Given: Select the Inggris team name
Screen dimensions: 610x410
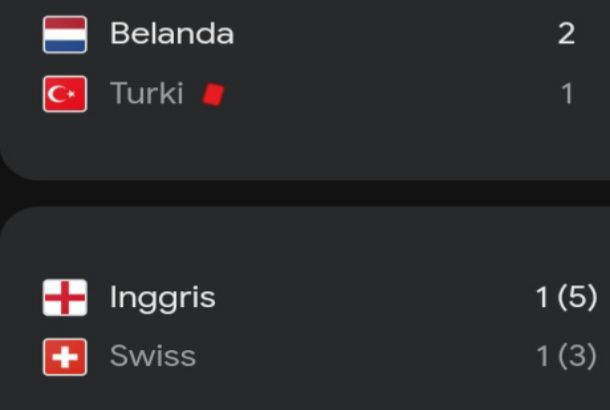Looking at the screenshot, I should tap(162, 298).
